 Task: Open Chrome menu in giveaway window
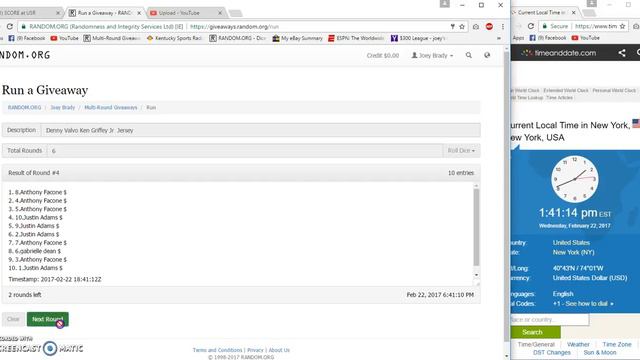pyautogui.click(x=502, y=27)
